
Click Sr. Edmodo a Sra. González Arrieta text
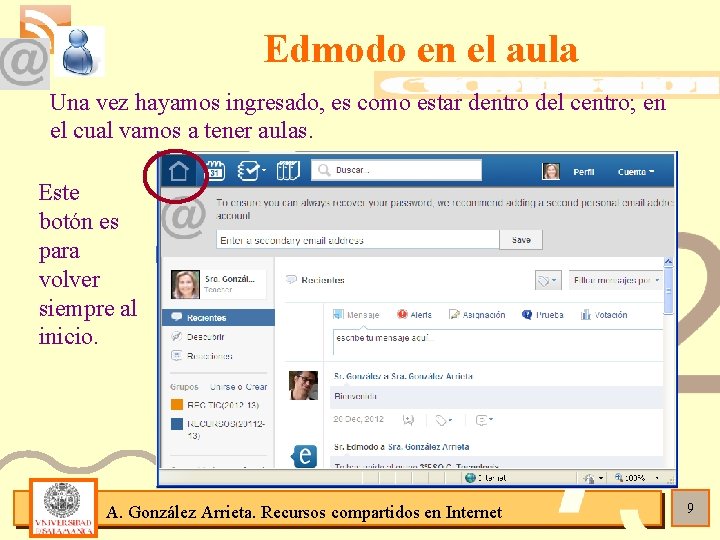(401, 447)
